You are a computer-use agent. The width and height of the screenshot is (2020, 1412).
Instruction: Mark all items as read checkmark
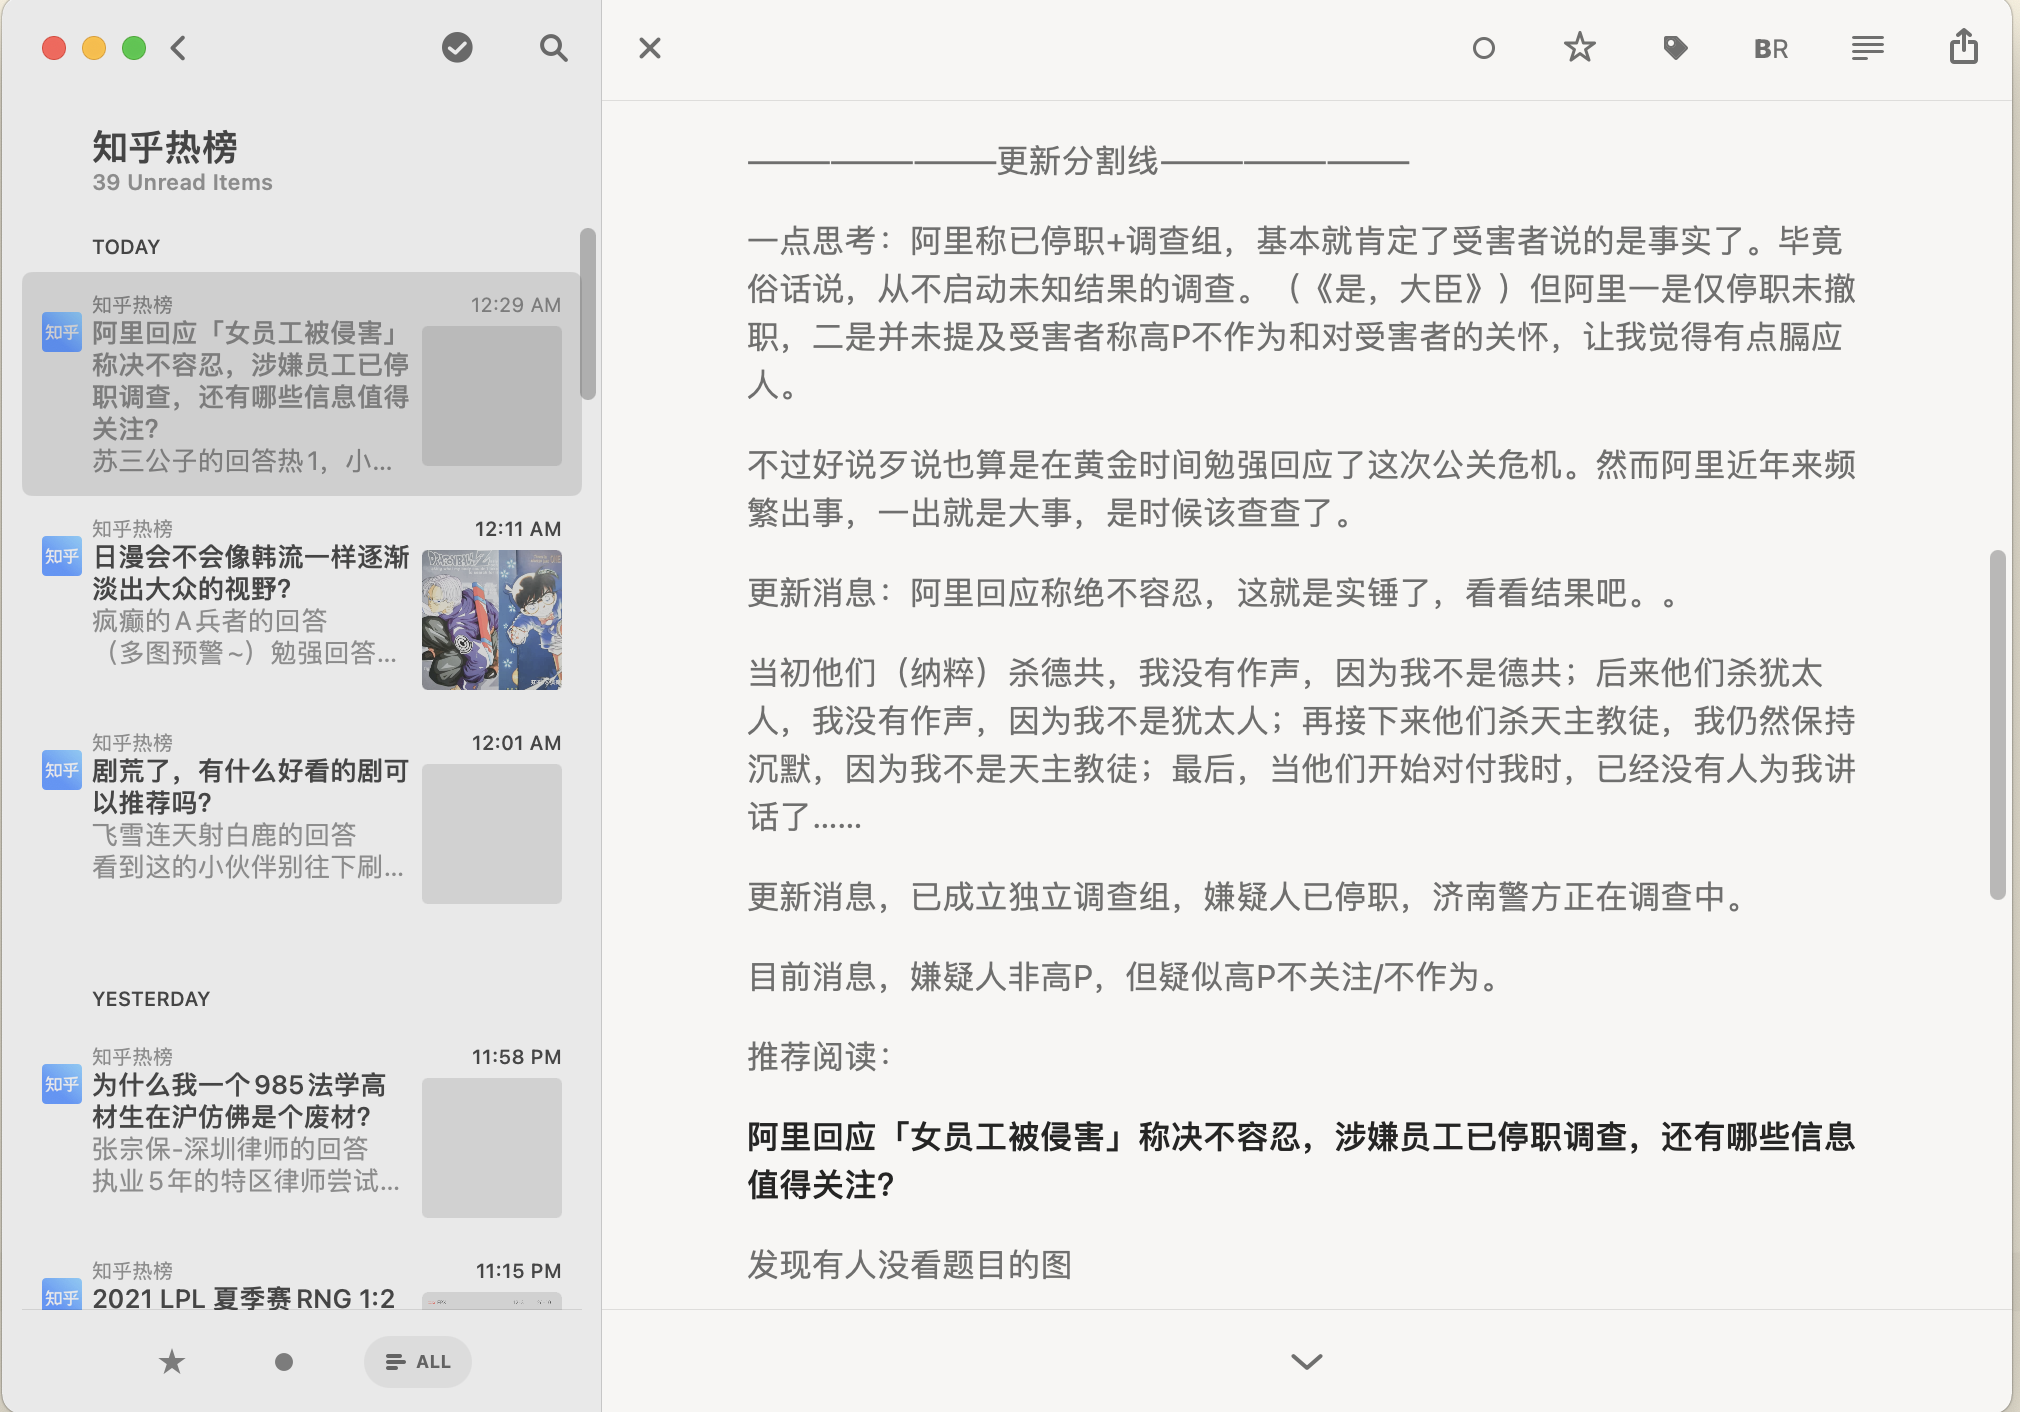(457, 48)
